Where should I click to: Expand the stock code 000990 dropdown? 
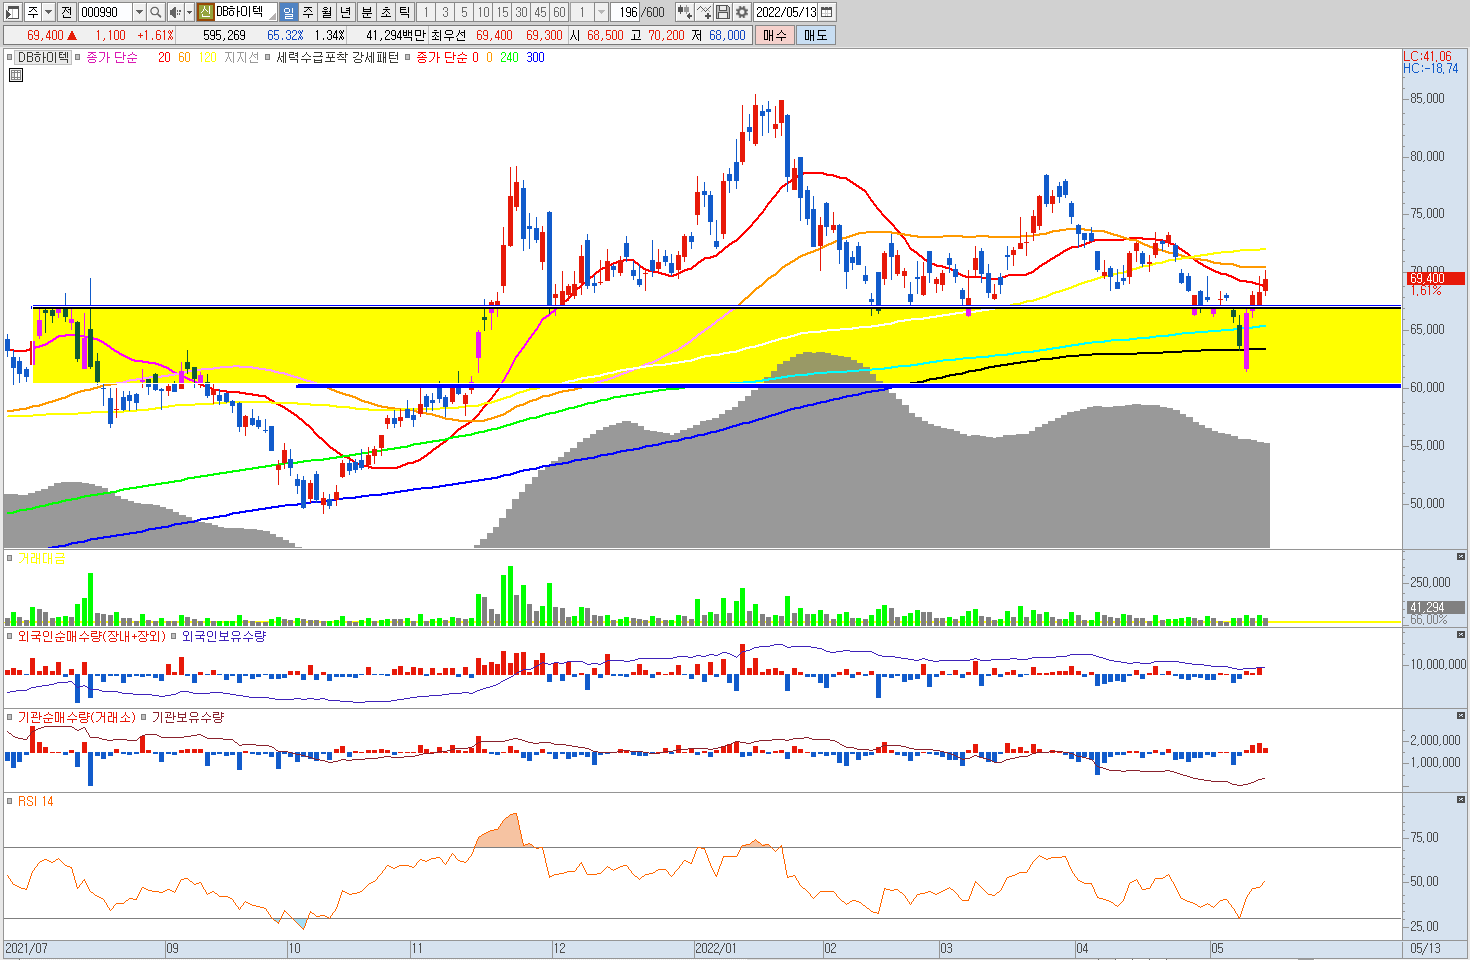pyautogui.click(x=139, y=12)
